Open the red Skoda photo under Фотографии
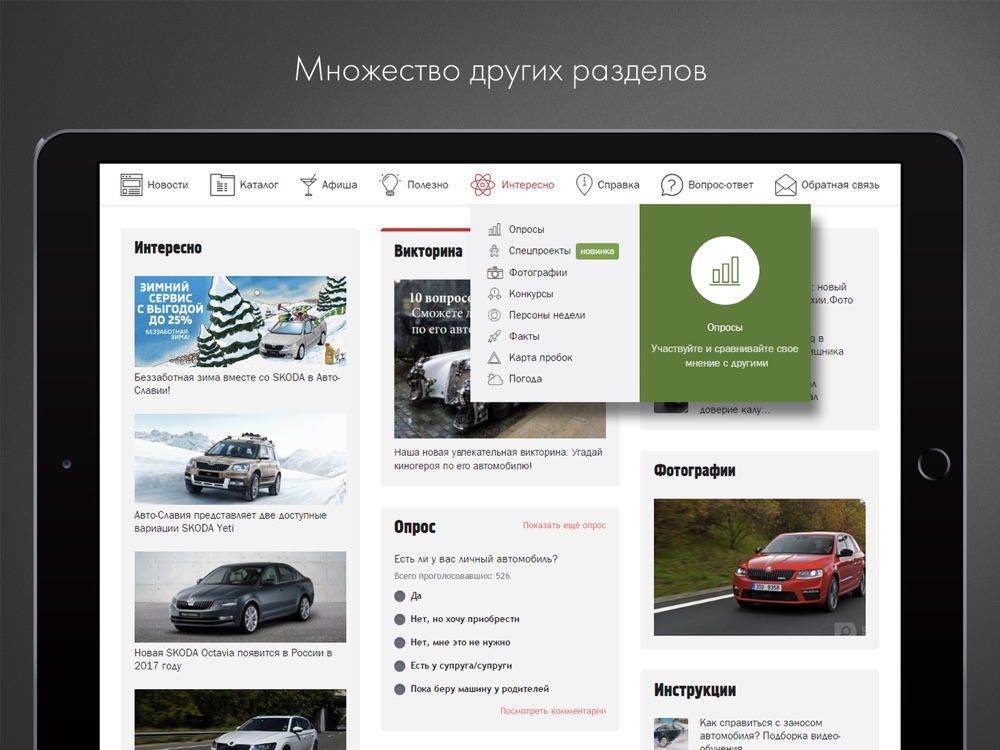This screenshot has width=1000, height=750. pos(760,567)
